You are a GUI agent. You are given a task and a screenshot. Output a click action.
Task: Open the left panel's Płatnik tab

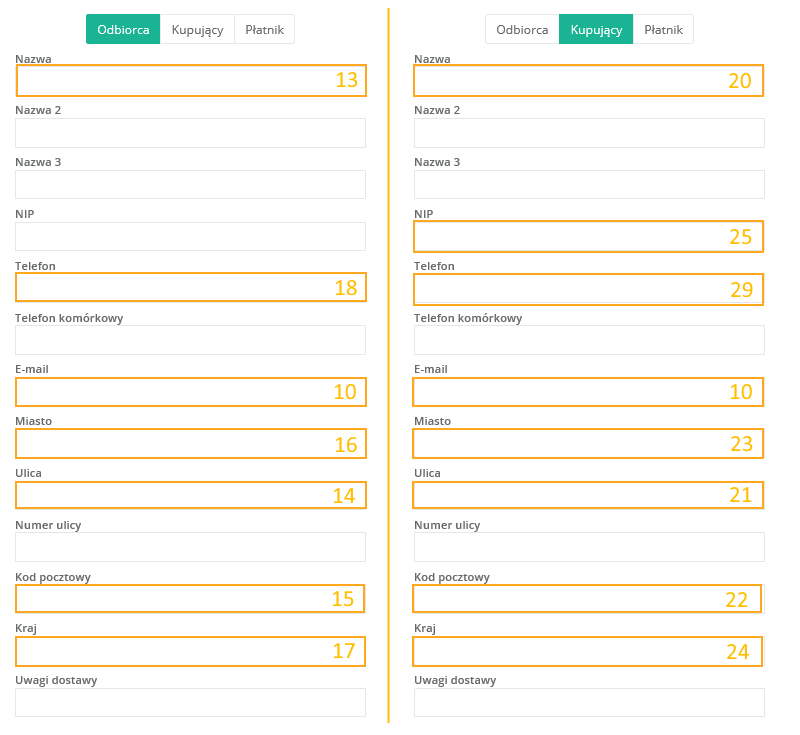point(264,30)
